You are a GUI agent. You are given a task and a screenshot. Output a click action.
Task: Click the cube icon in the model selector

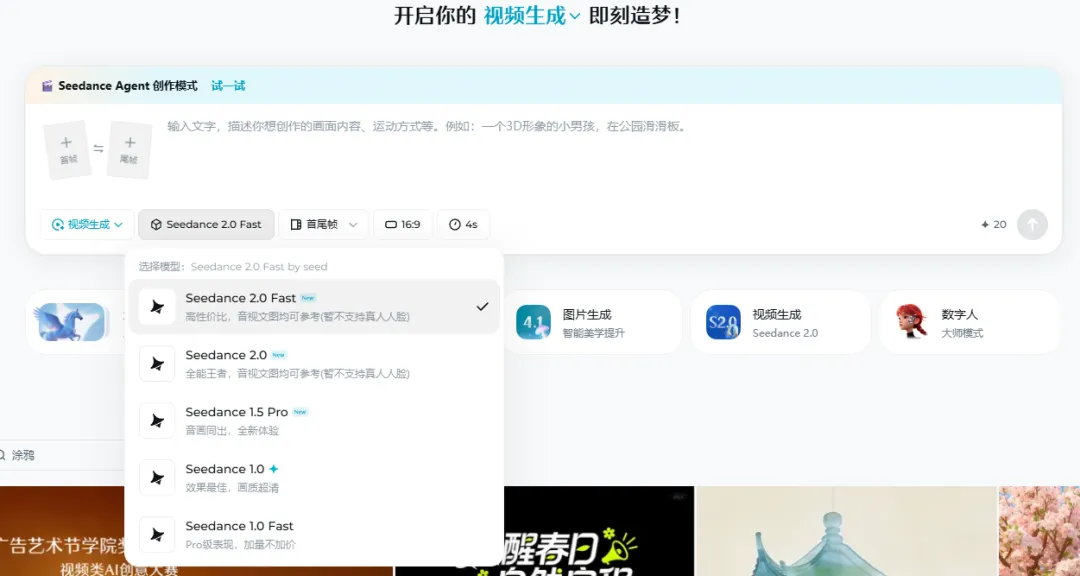156,225
